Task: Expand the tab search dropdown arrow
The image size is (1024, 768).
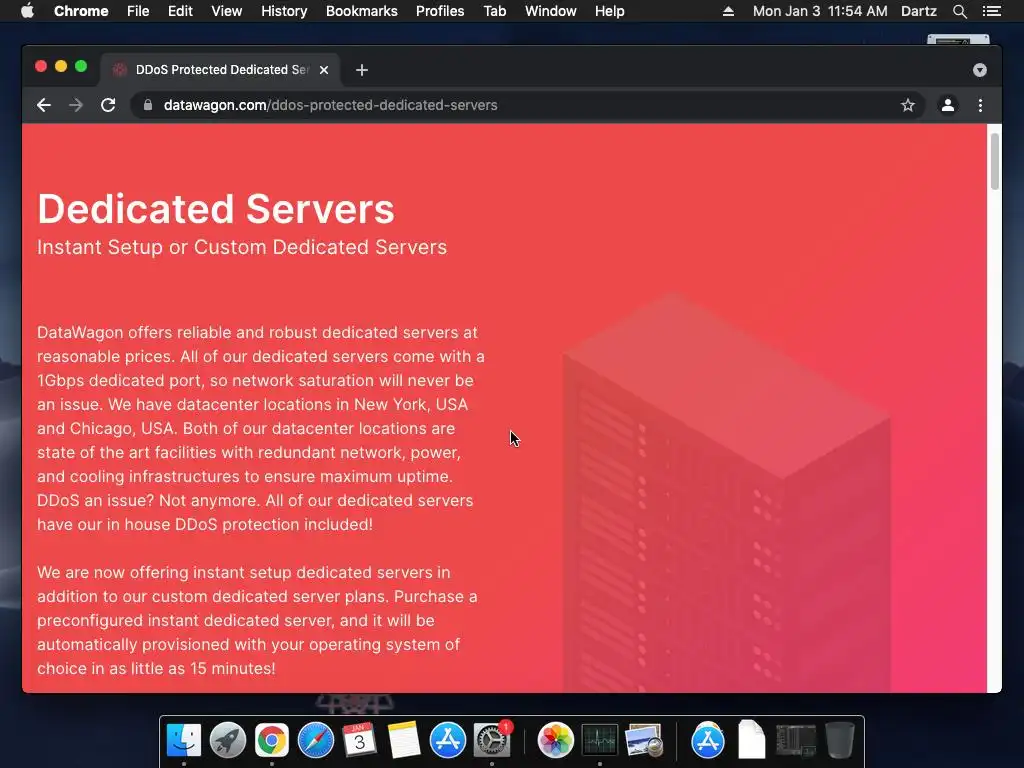Action: click(980, 70)
